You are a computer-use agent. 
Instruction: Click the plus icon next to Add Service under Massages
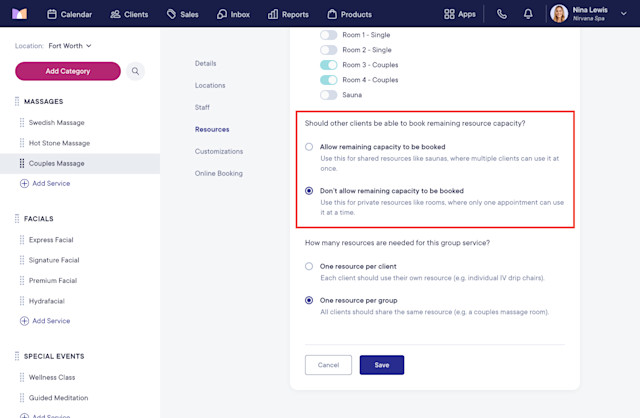(24, 183)
